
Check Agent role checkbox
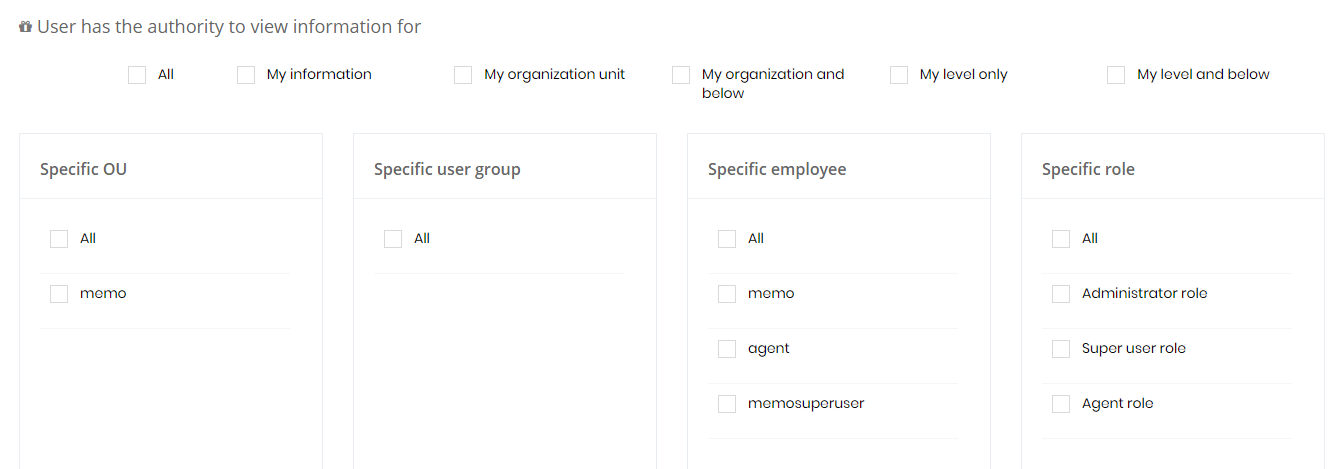1061,404
